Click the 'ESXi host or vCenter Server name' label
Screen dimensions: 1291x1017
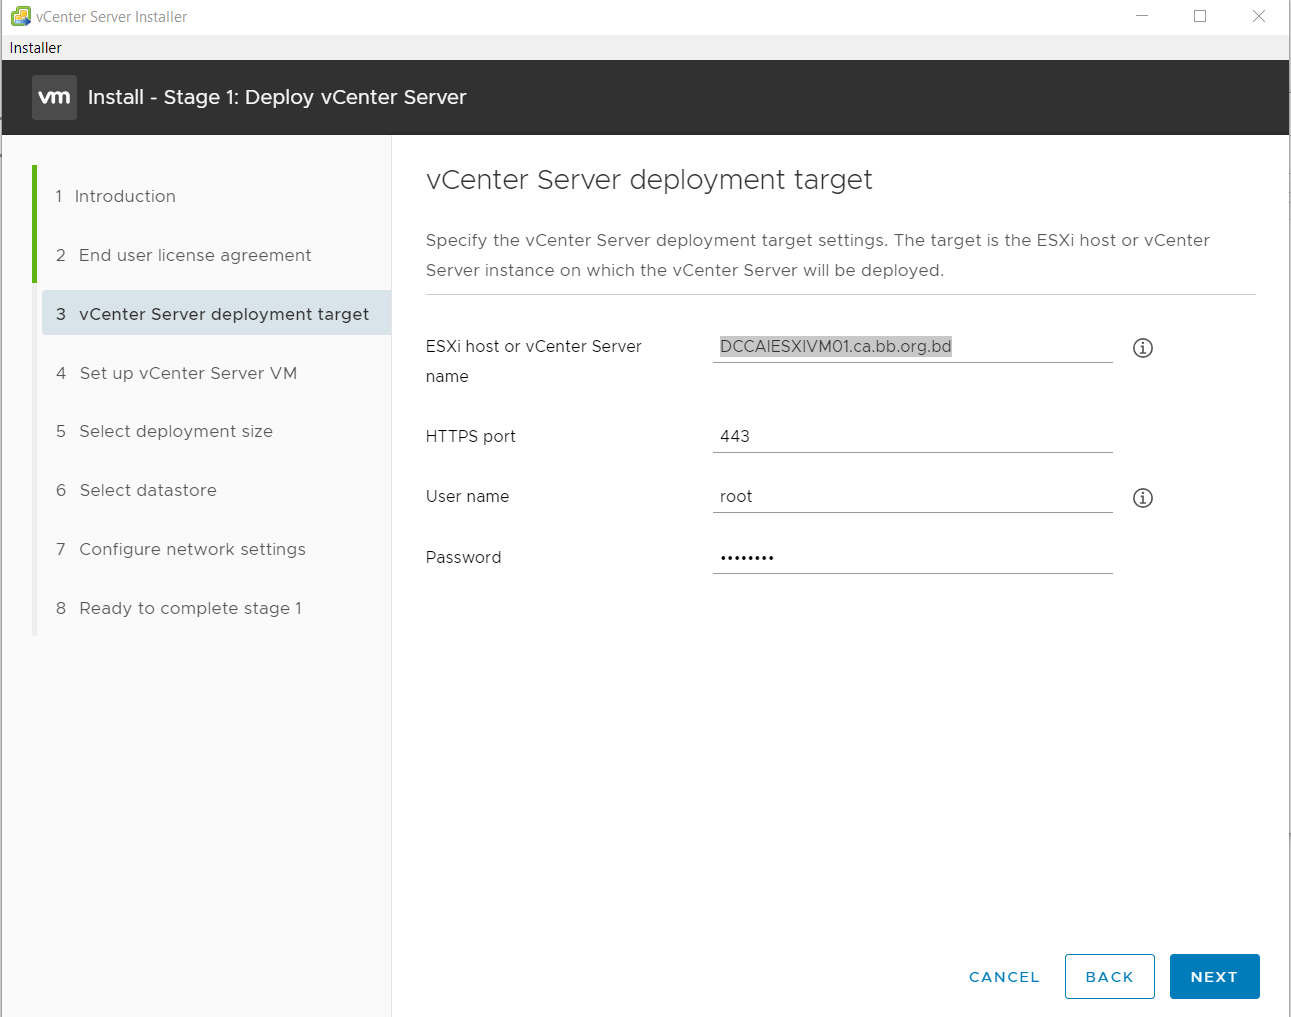(533, 361)
